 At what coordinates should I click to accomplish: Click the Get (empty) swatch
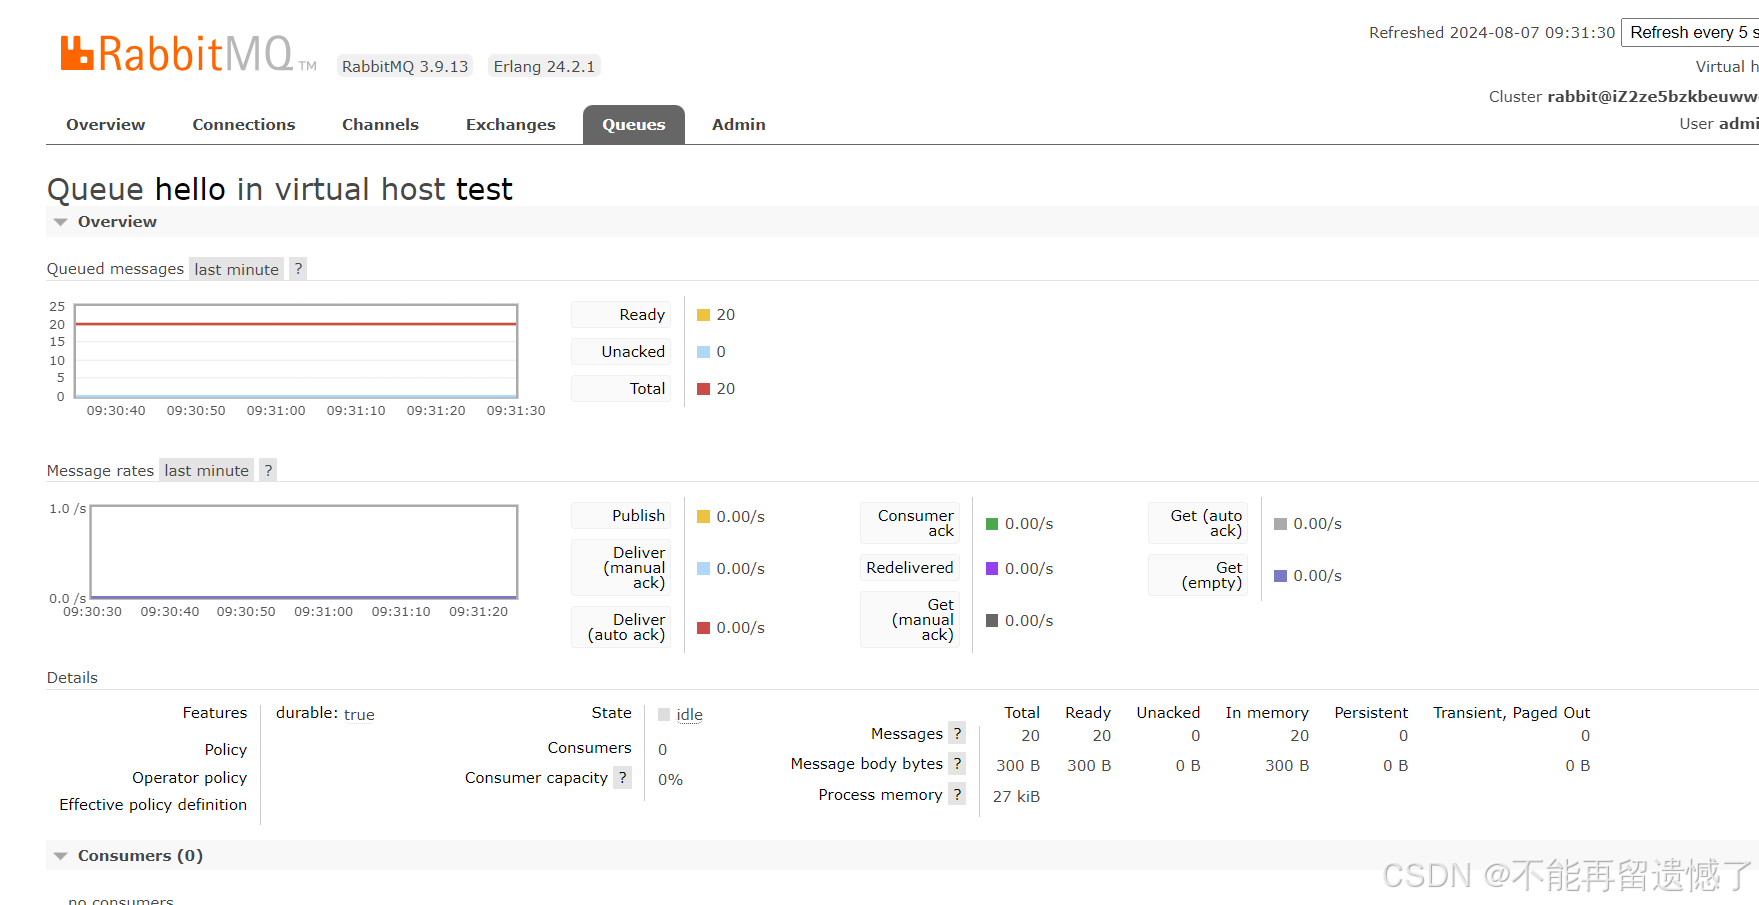tap(1280, 576)
